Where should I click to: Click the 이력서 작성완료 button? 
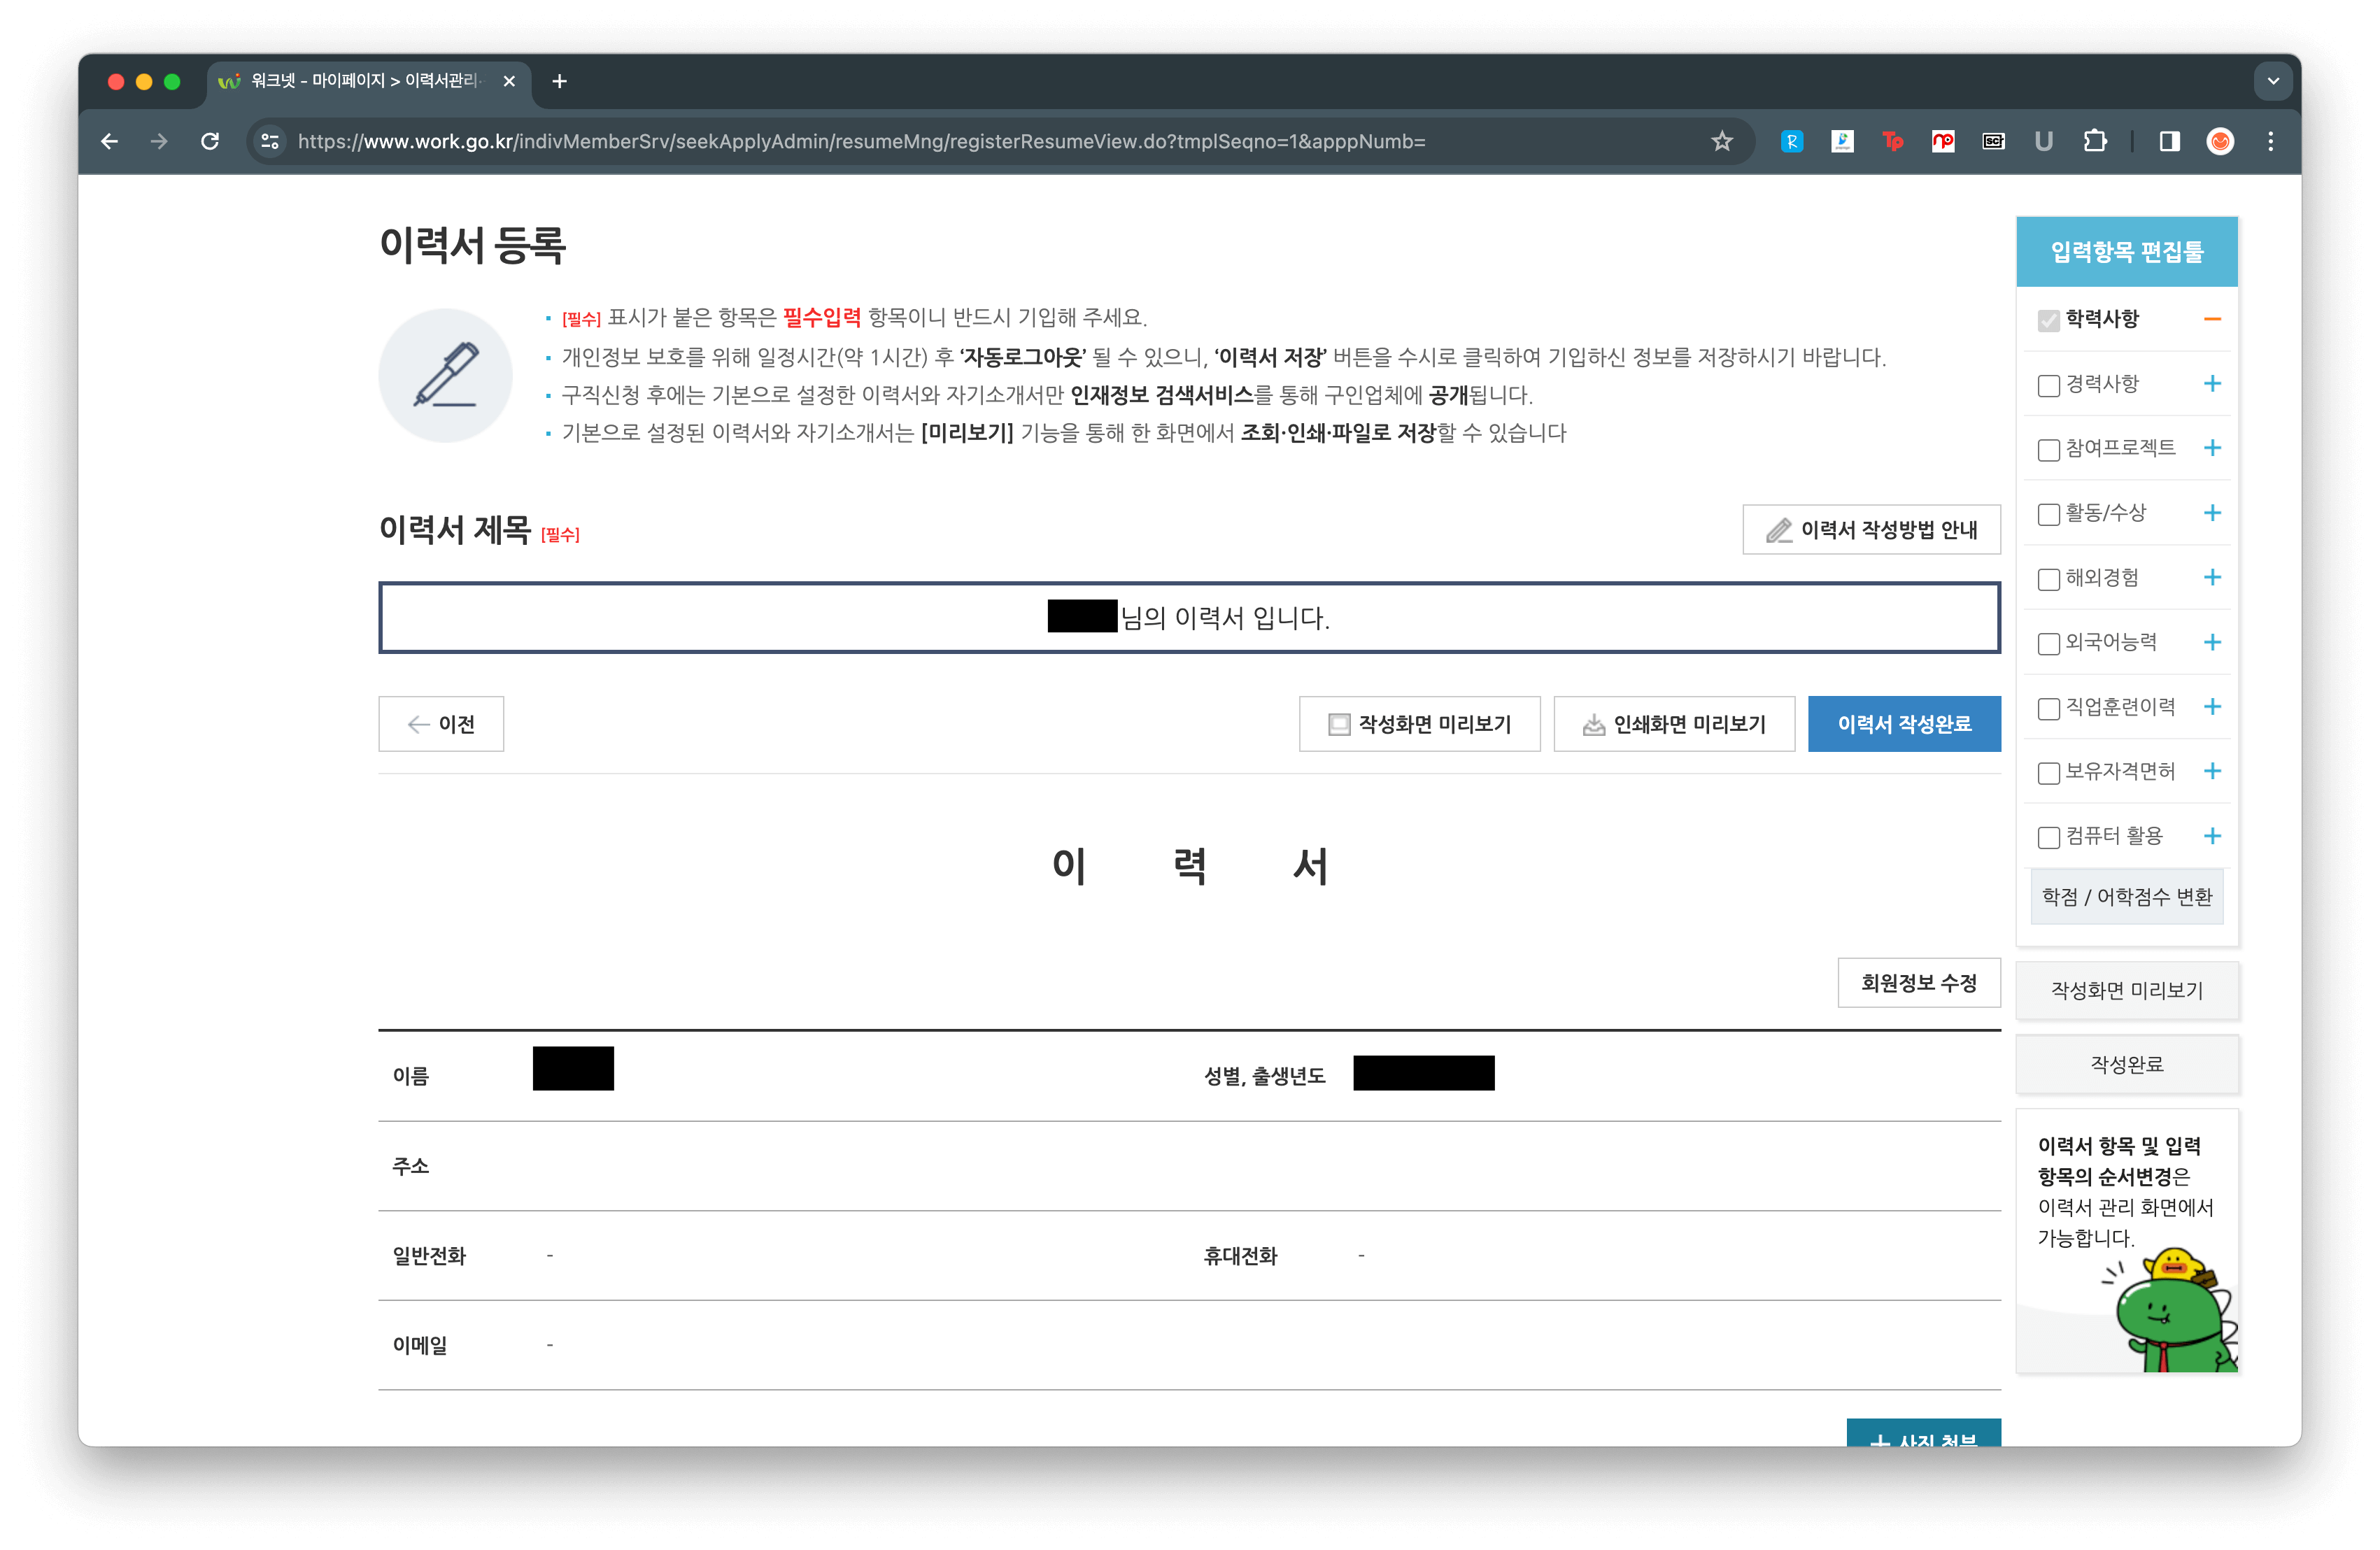pyautogui.click(x=1903, y=723)
